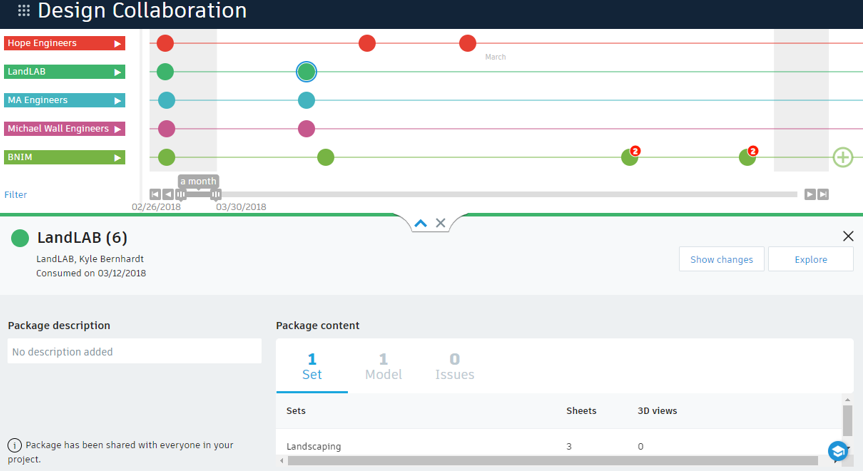Jump to timeline end button
The height and width of the screenshot is (471, 863).
pos(823,194)
